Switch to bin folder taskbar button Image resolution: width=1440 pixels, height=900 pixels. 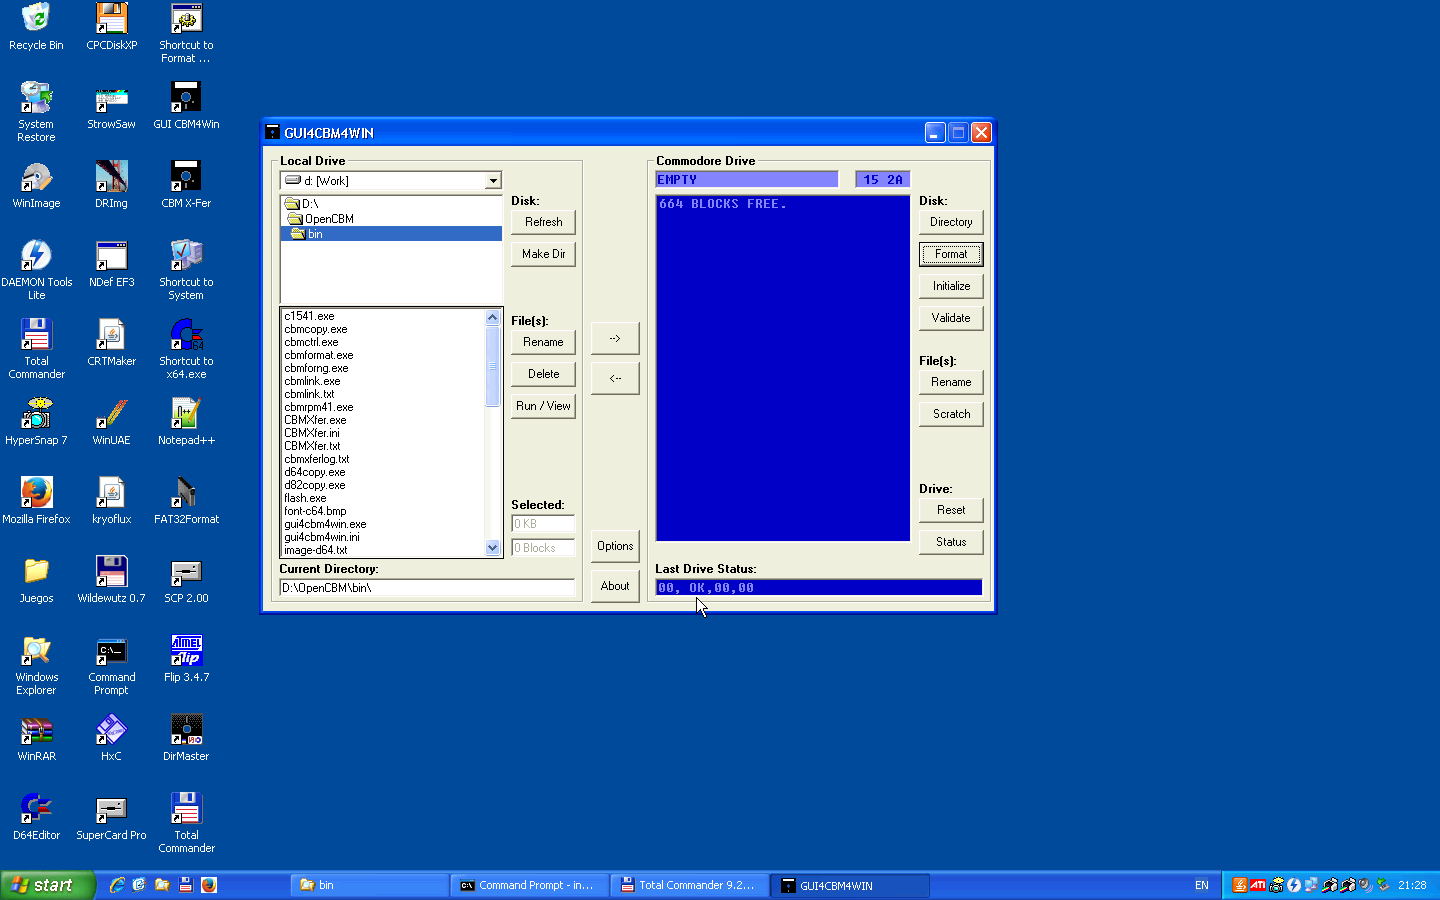point(369,885)
